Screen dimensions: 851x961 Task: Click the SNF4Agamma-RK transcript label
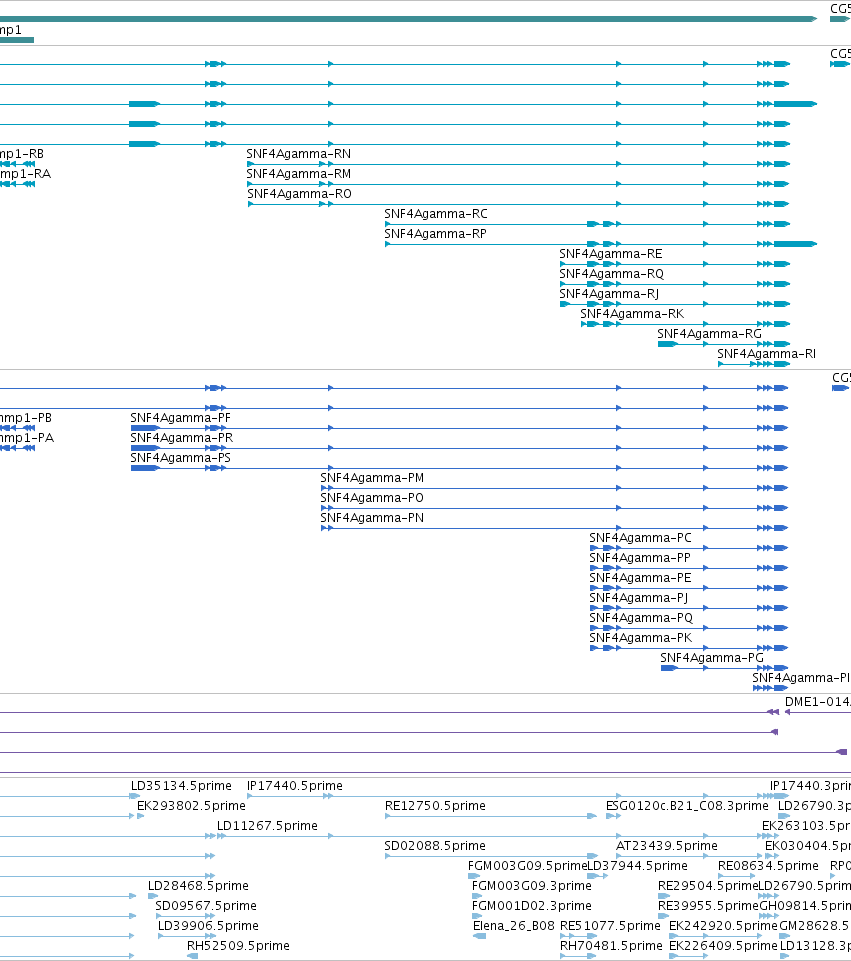click(632, 314)
